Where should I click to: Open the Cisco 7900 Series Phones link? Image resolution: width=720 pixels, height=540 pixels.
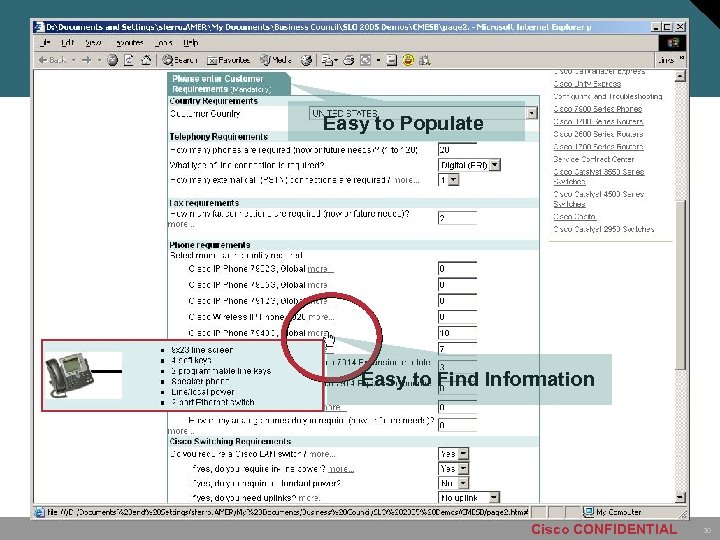598,109
